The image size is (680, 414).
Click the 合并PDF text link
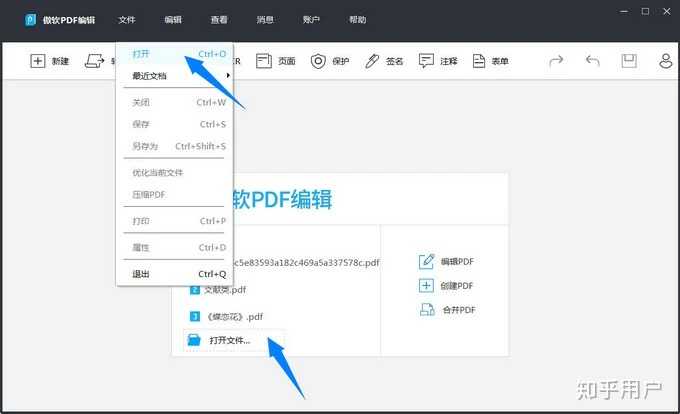(459, 310)
